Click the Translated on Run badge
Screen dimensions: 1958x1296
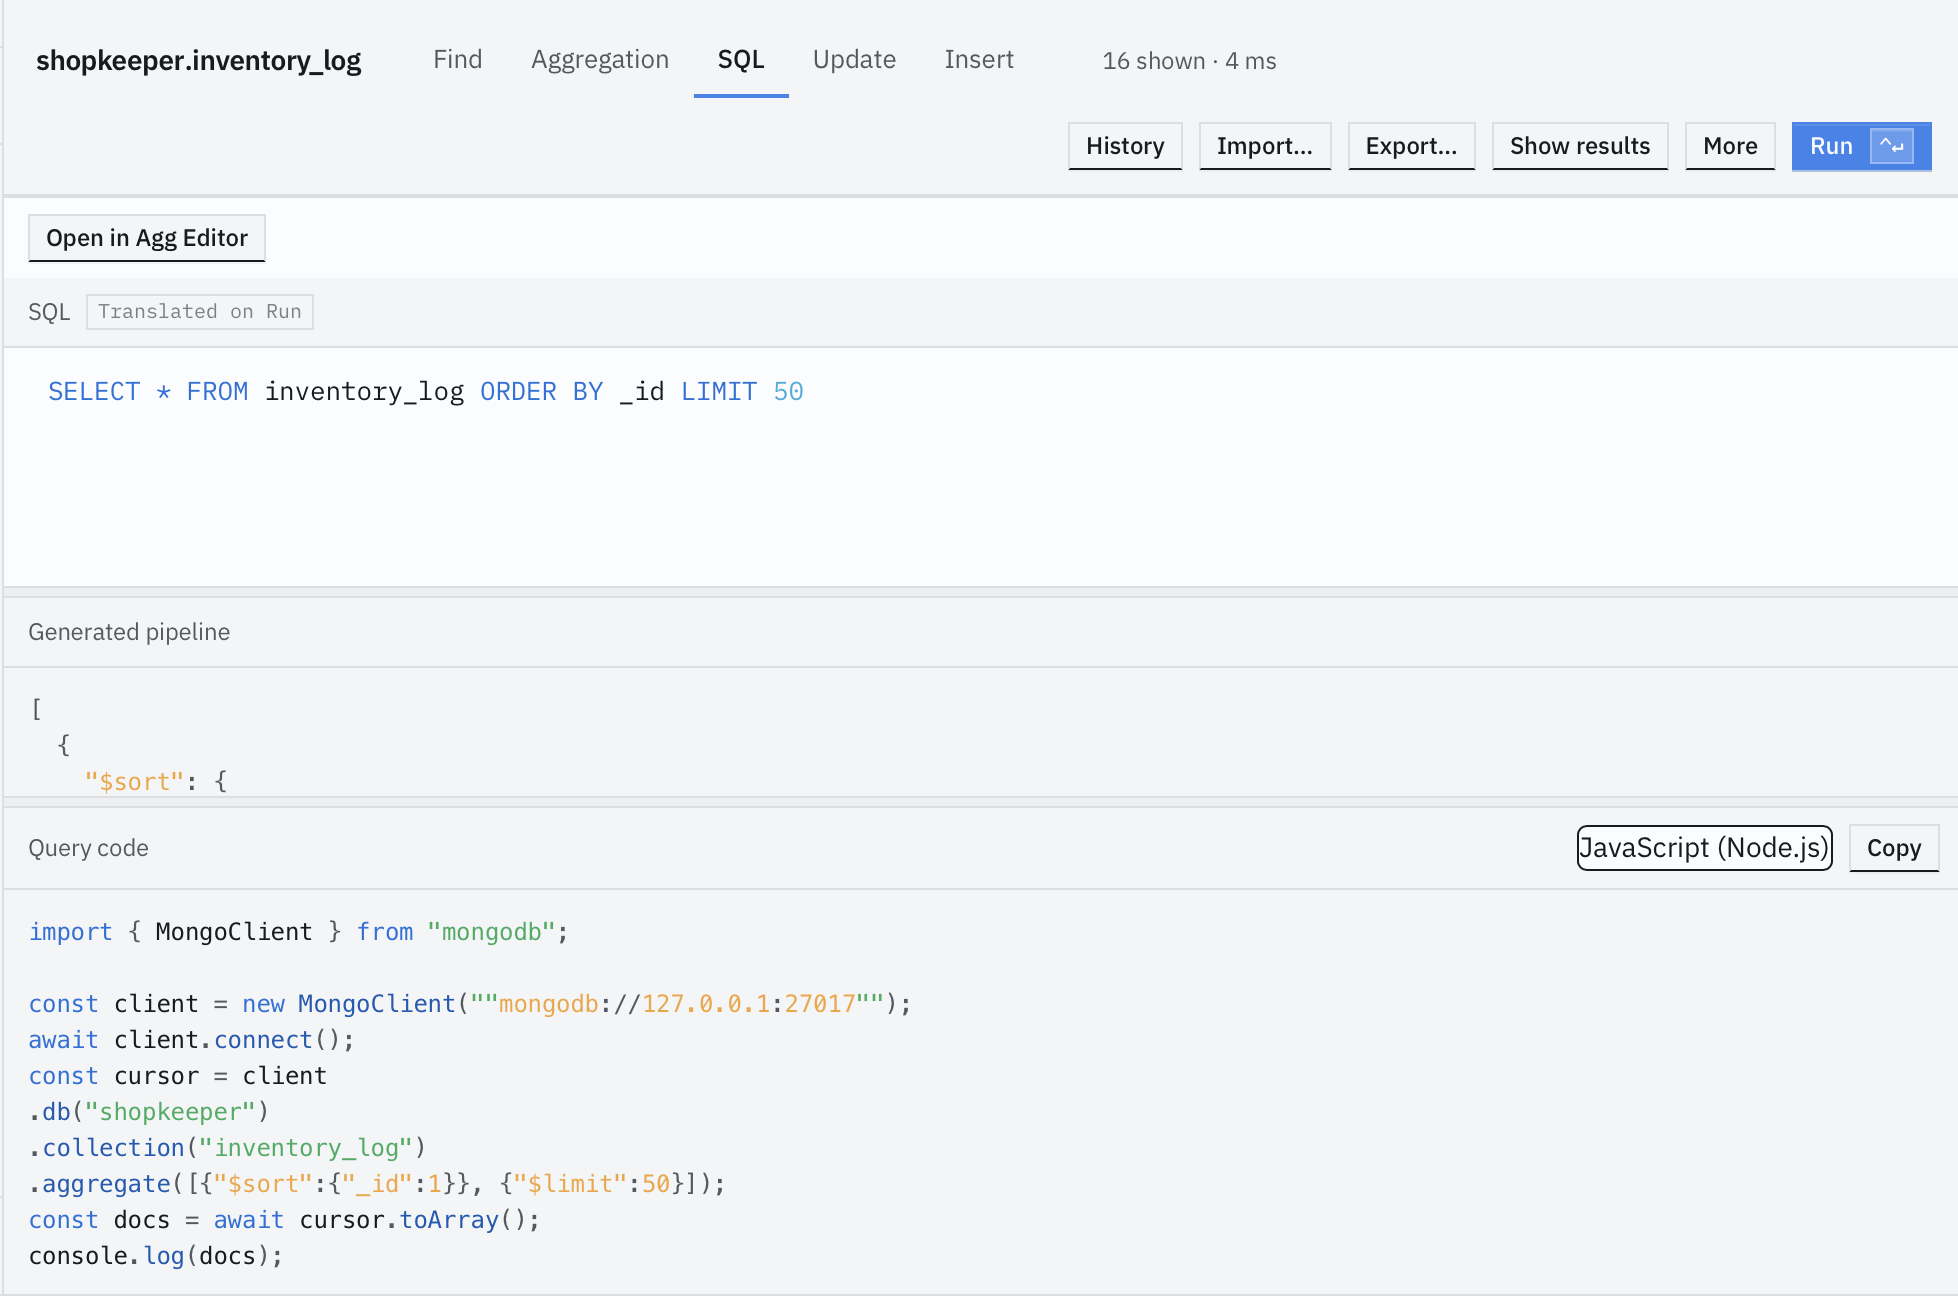(x=200, y=312)
